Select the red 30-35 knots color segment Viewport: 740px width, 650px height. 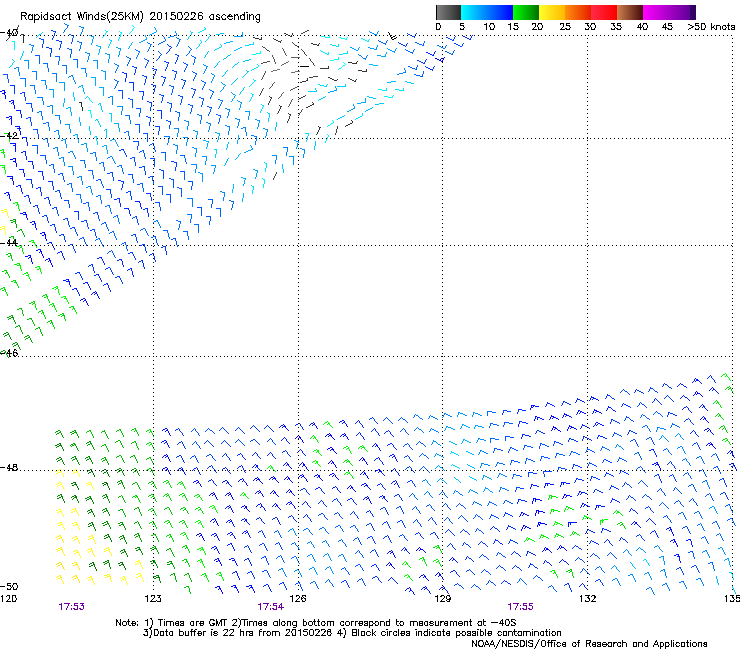click(604, 12)
